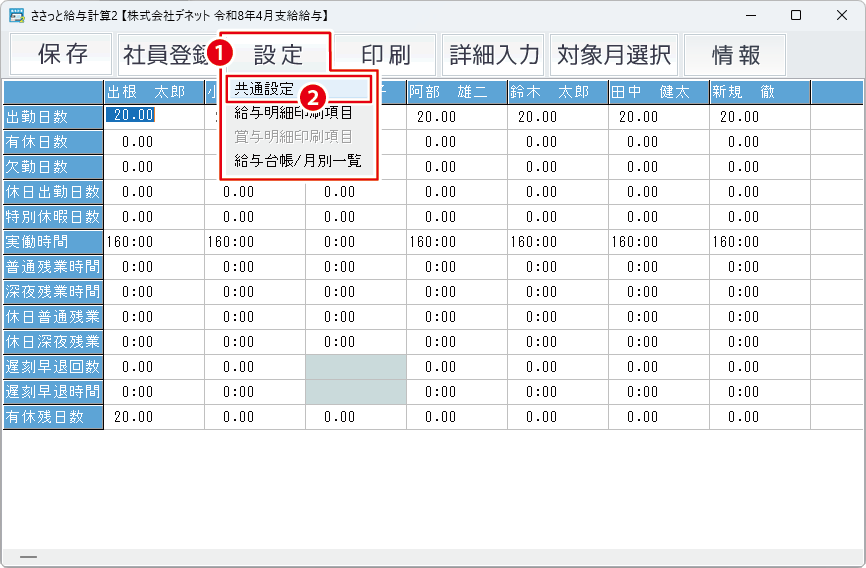This screenshot has width=866, height=568.
Task: Select 給与台帳/月別一覧 menu item
Action: (297, 160)
